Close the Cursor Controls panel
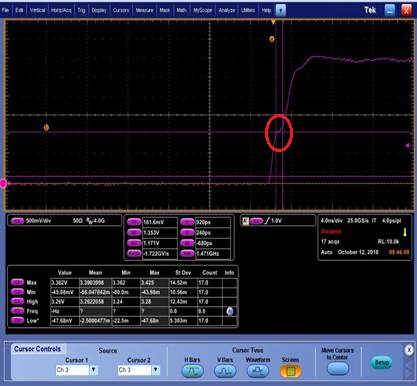The image size is (417, 386). pyautogui.click(x=409, y=350)
